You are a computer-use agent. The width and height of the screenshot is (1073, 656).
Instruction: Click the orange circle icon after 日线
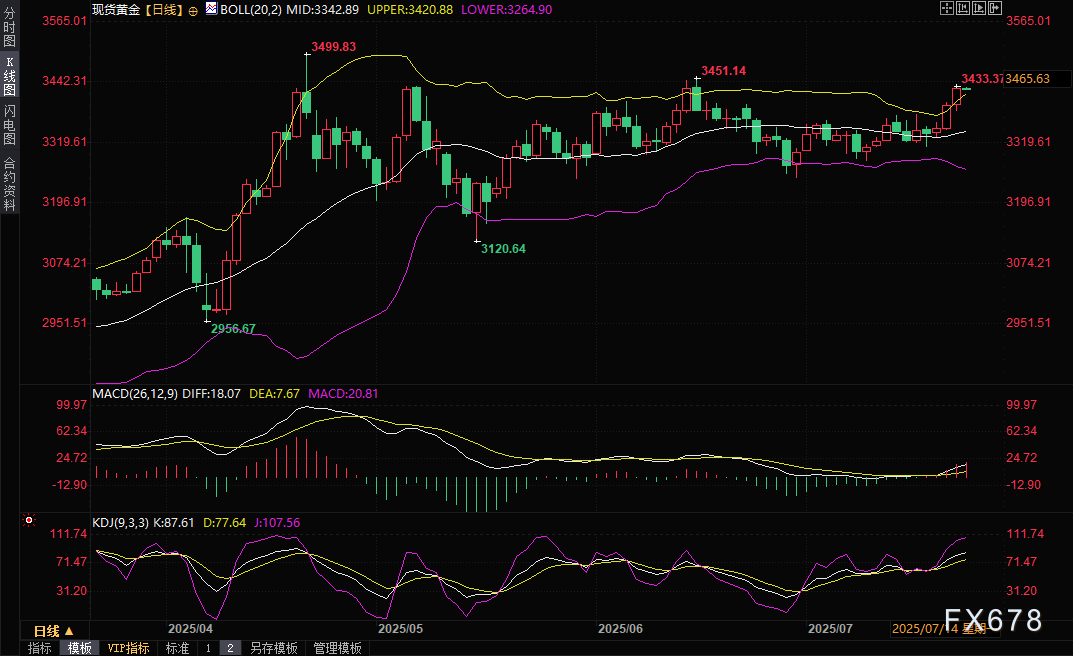(193, 9)
